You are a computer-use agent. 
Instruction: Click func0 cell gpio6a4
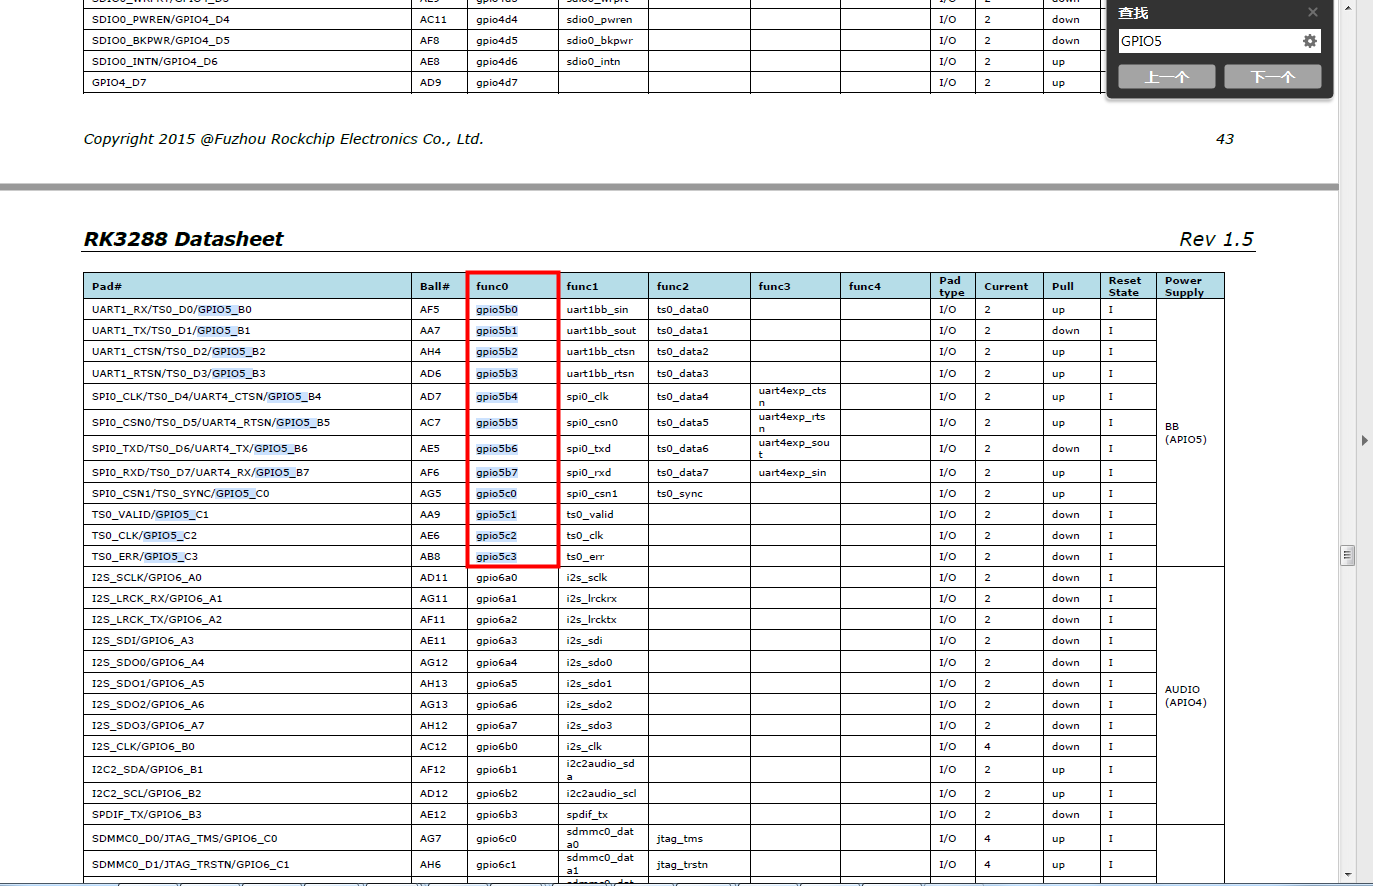point(497,663)
